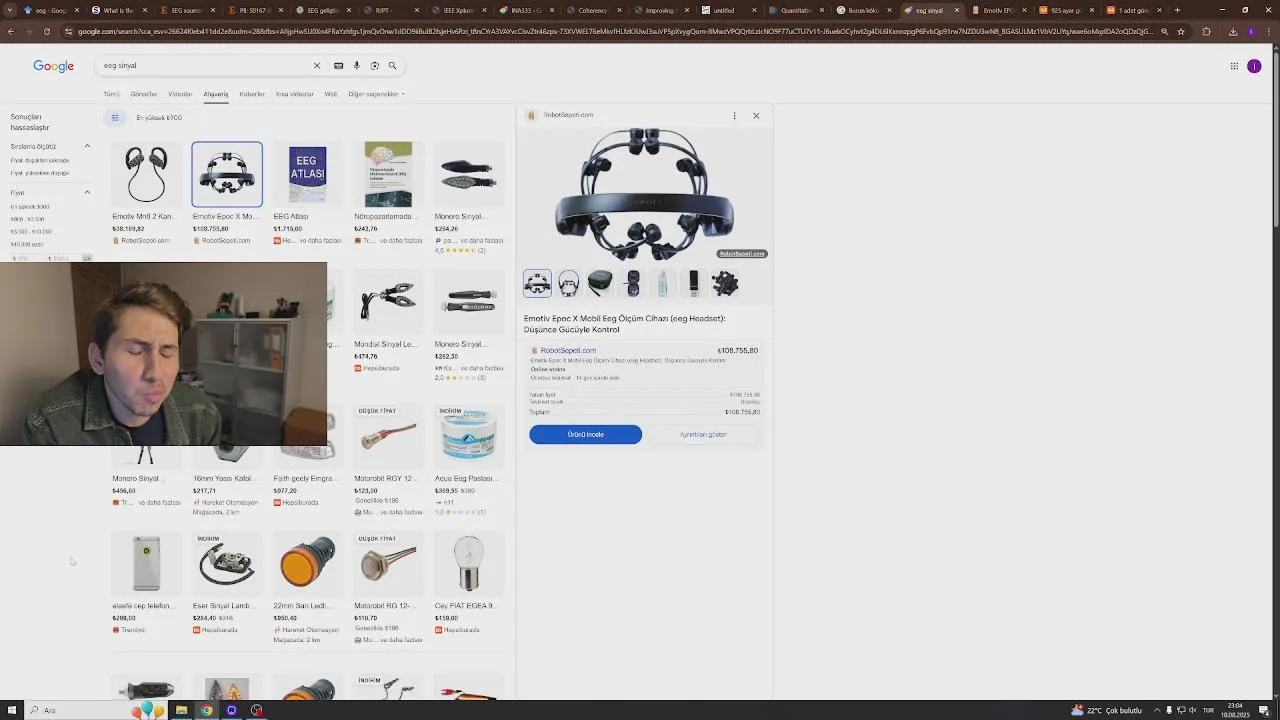Open the Google account avatar menu
The image size is (1280, 720).
point(1254,66)
